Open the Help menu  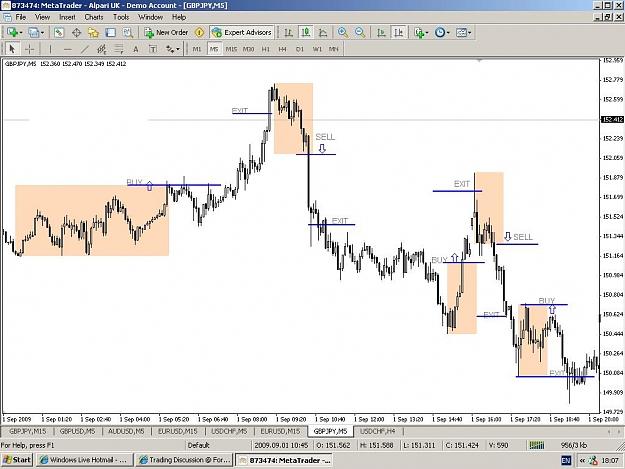pos(179,17)
